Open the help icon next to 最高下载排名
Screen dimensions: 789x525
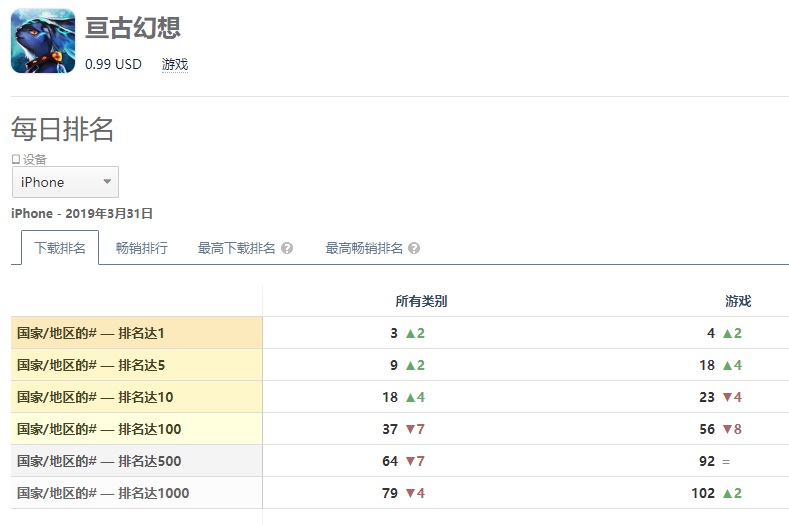[x=287, y=248]
